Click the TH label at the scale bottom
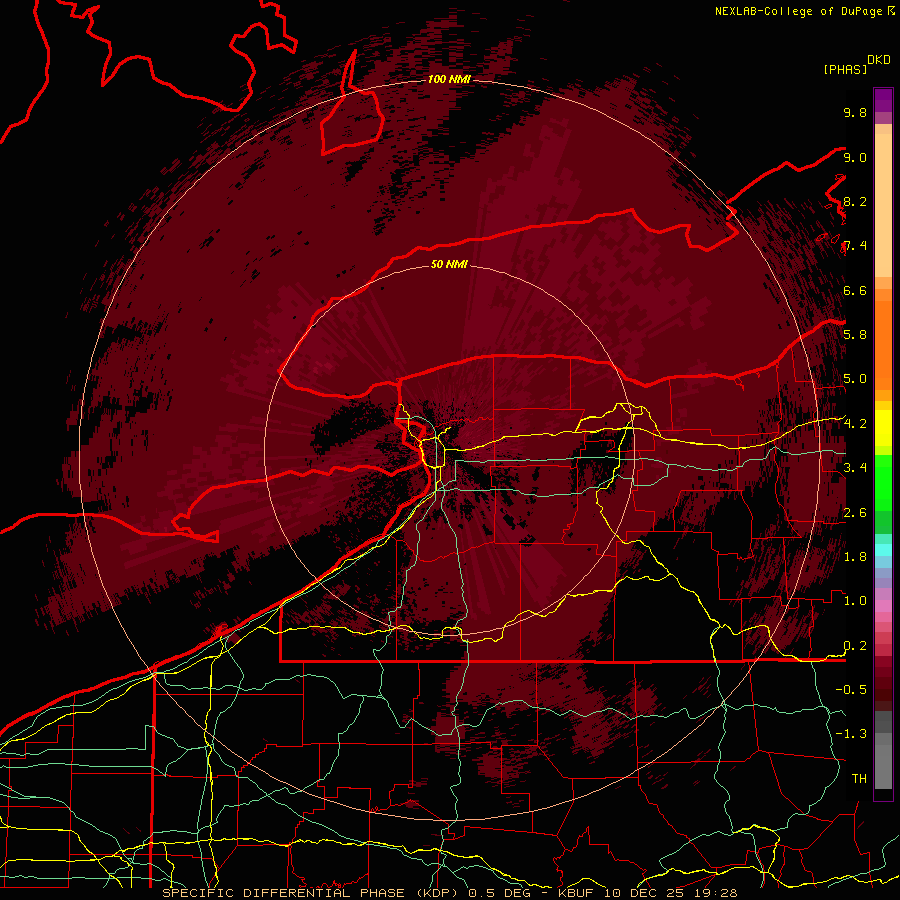 pos(859,778)
